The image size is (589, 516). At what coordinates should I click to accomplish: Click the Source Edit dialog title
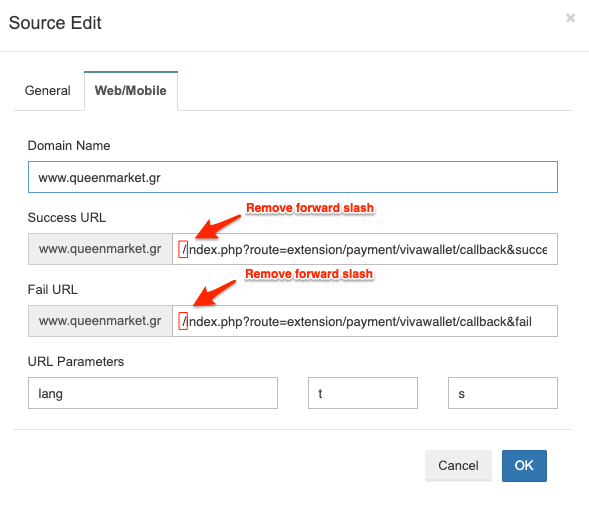coord(55,23)
